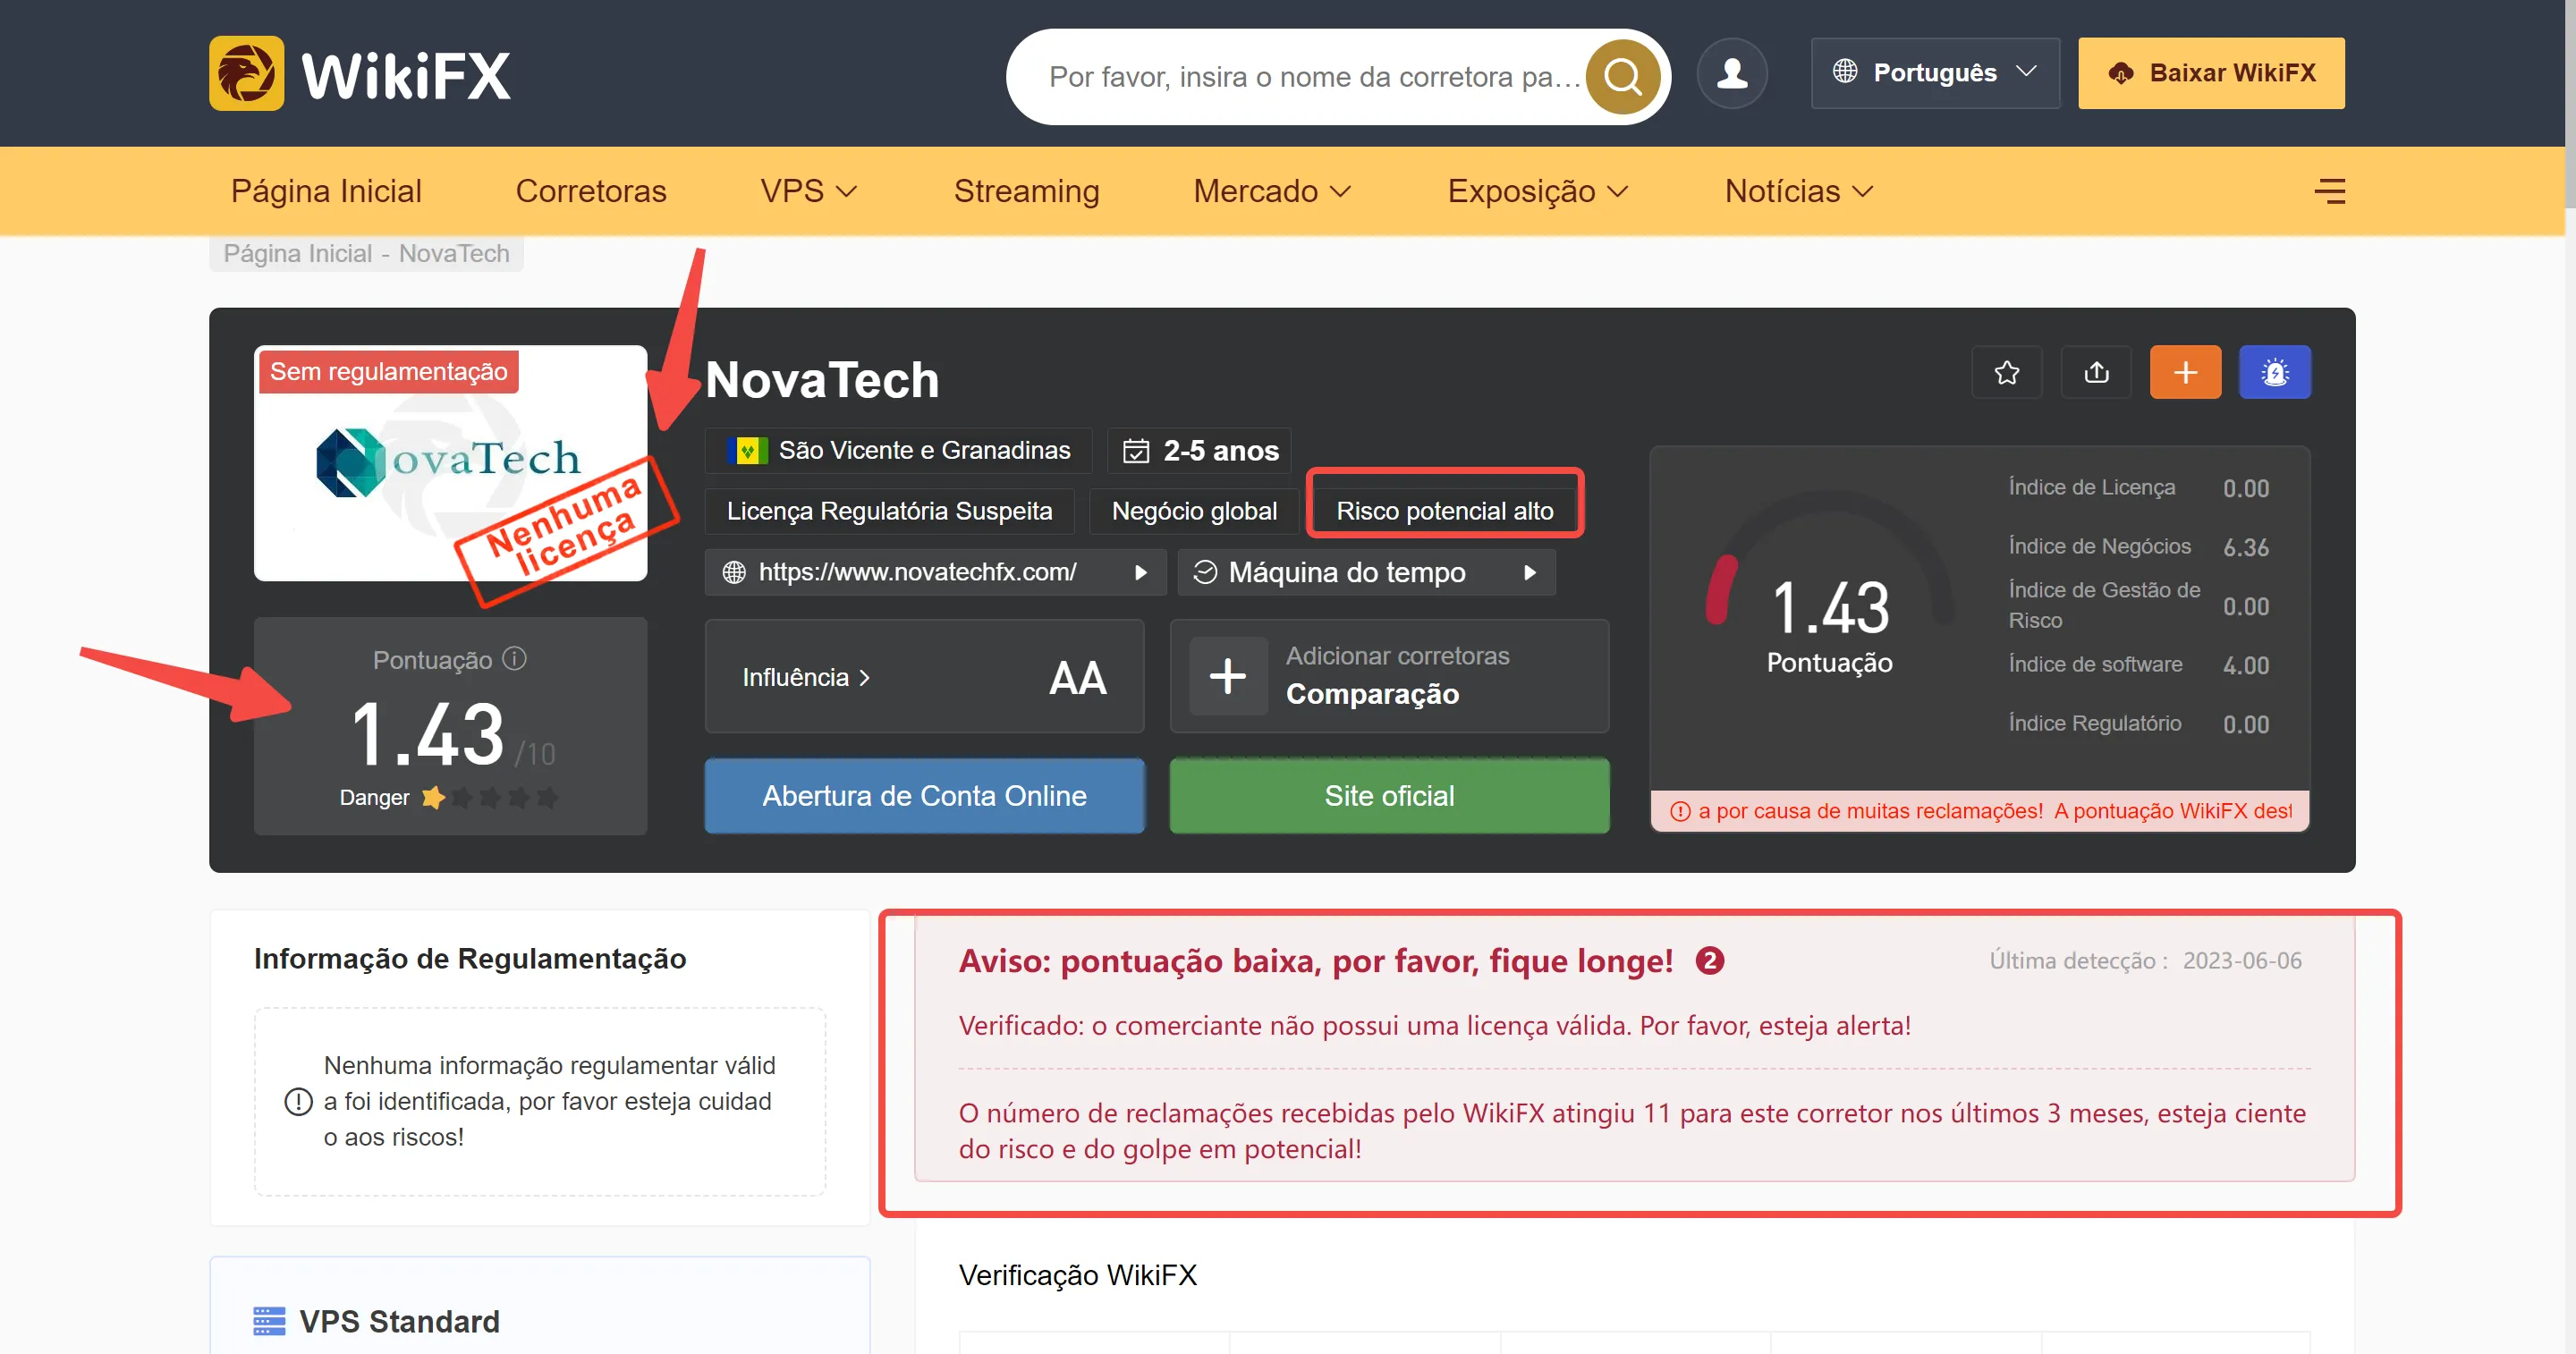Click the WikiFX eagle logo icon
The image size is (2576, 1354).
246,73
